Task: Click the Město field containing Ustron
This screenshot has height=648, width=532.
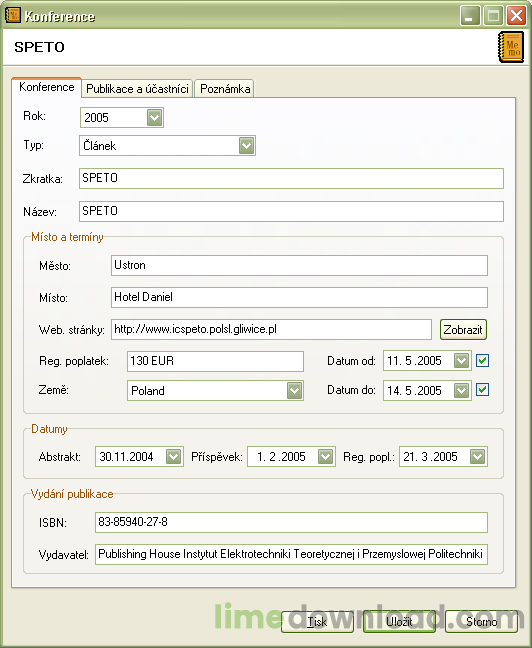Action: (299, 265)
